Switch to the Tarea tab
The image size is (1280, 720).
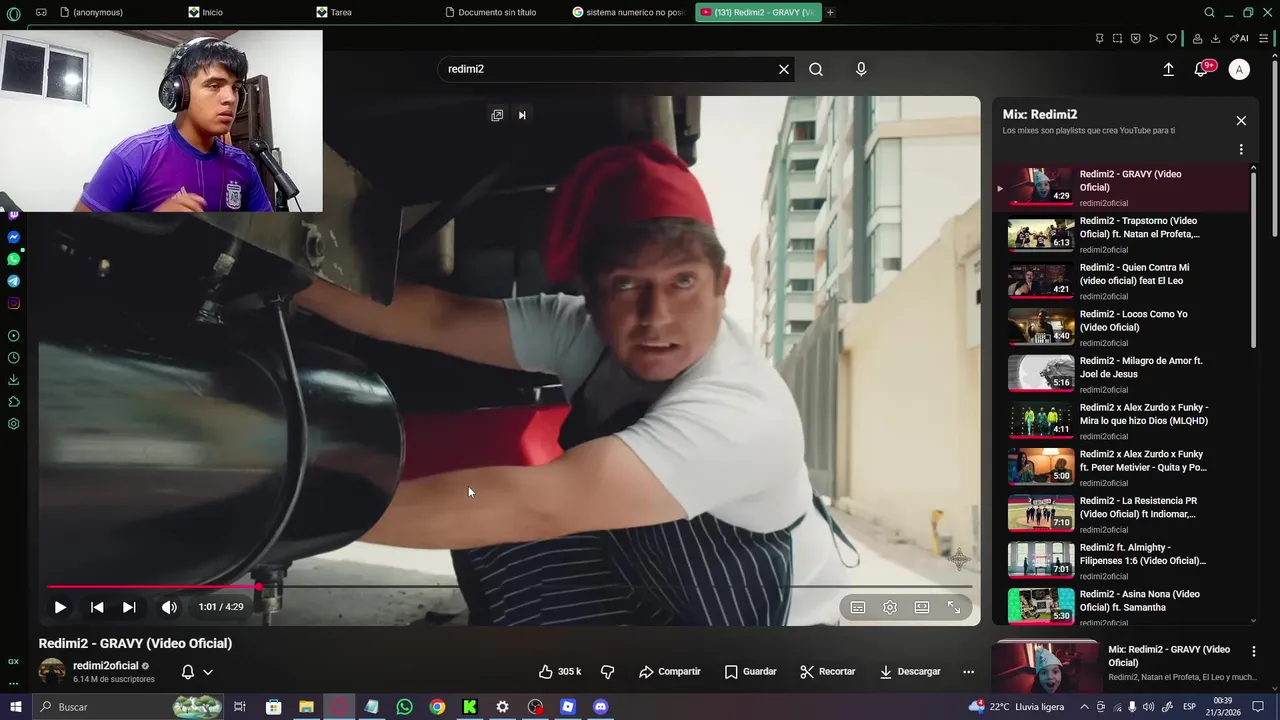pyautogui.click(x=340, y=12)
